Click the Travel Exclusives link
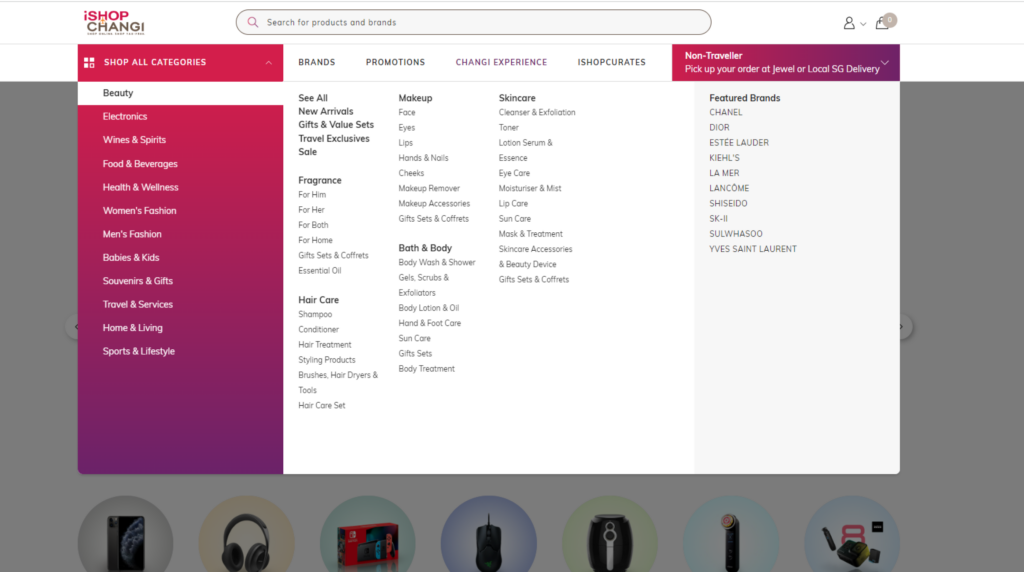 [333, 138]
